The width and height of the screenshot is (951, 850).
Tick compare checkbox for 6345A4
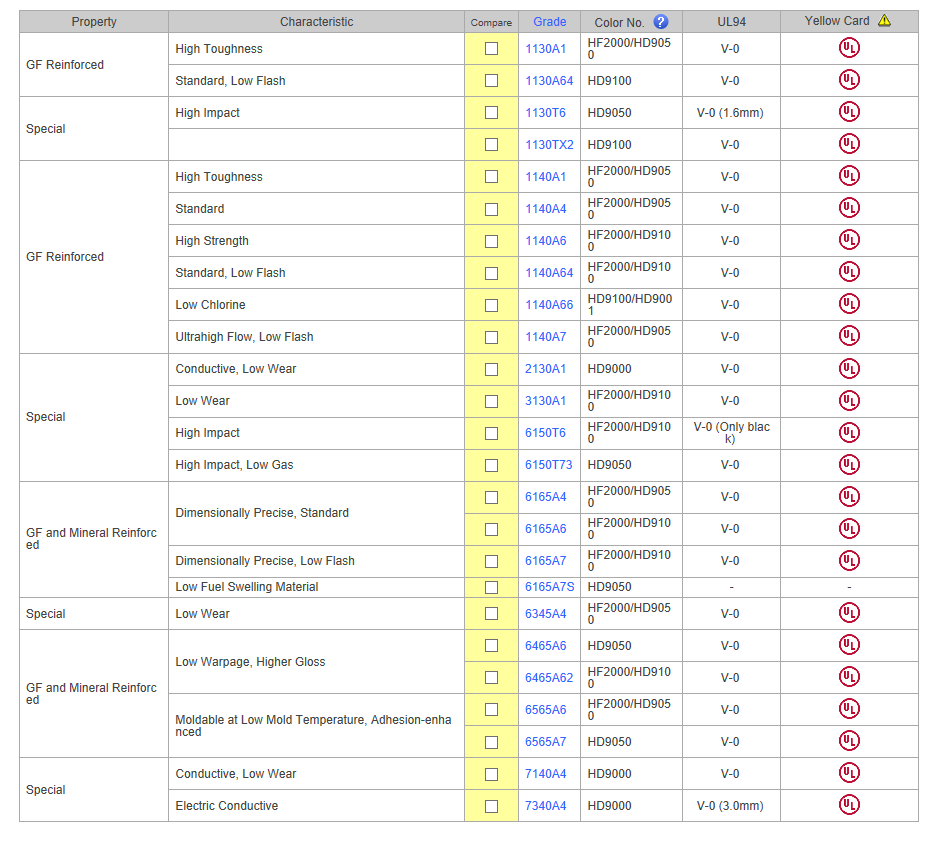click(x=491, y=614)
